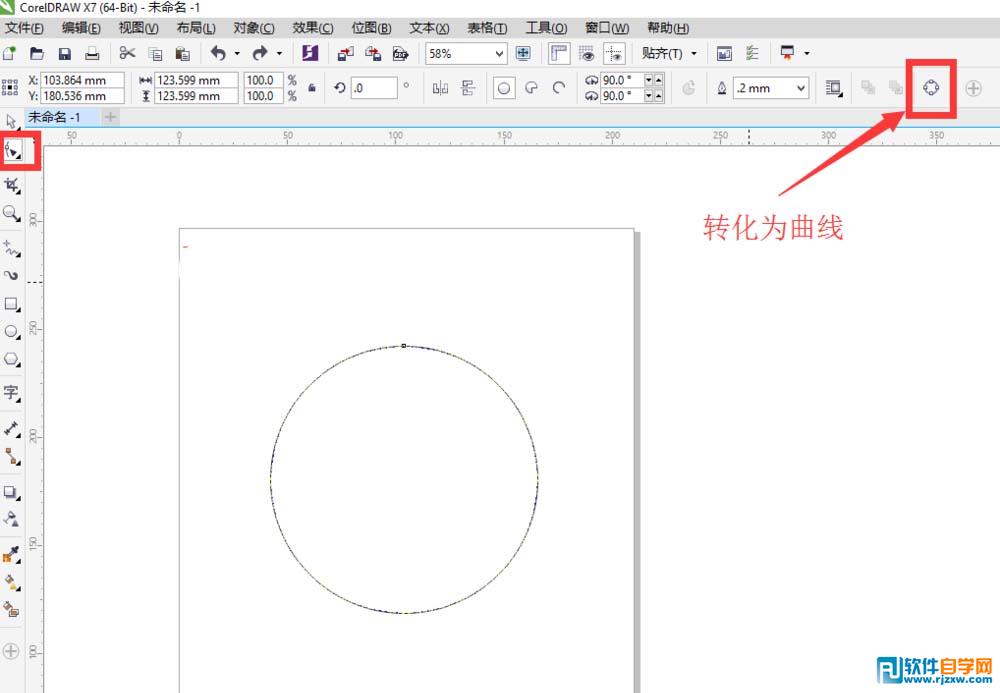The image size is (1000, 693).
Task: Click the Undo button
Action: point(220,53)
